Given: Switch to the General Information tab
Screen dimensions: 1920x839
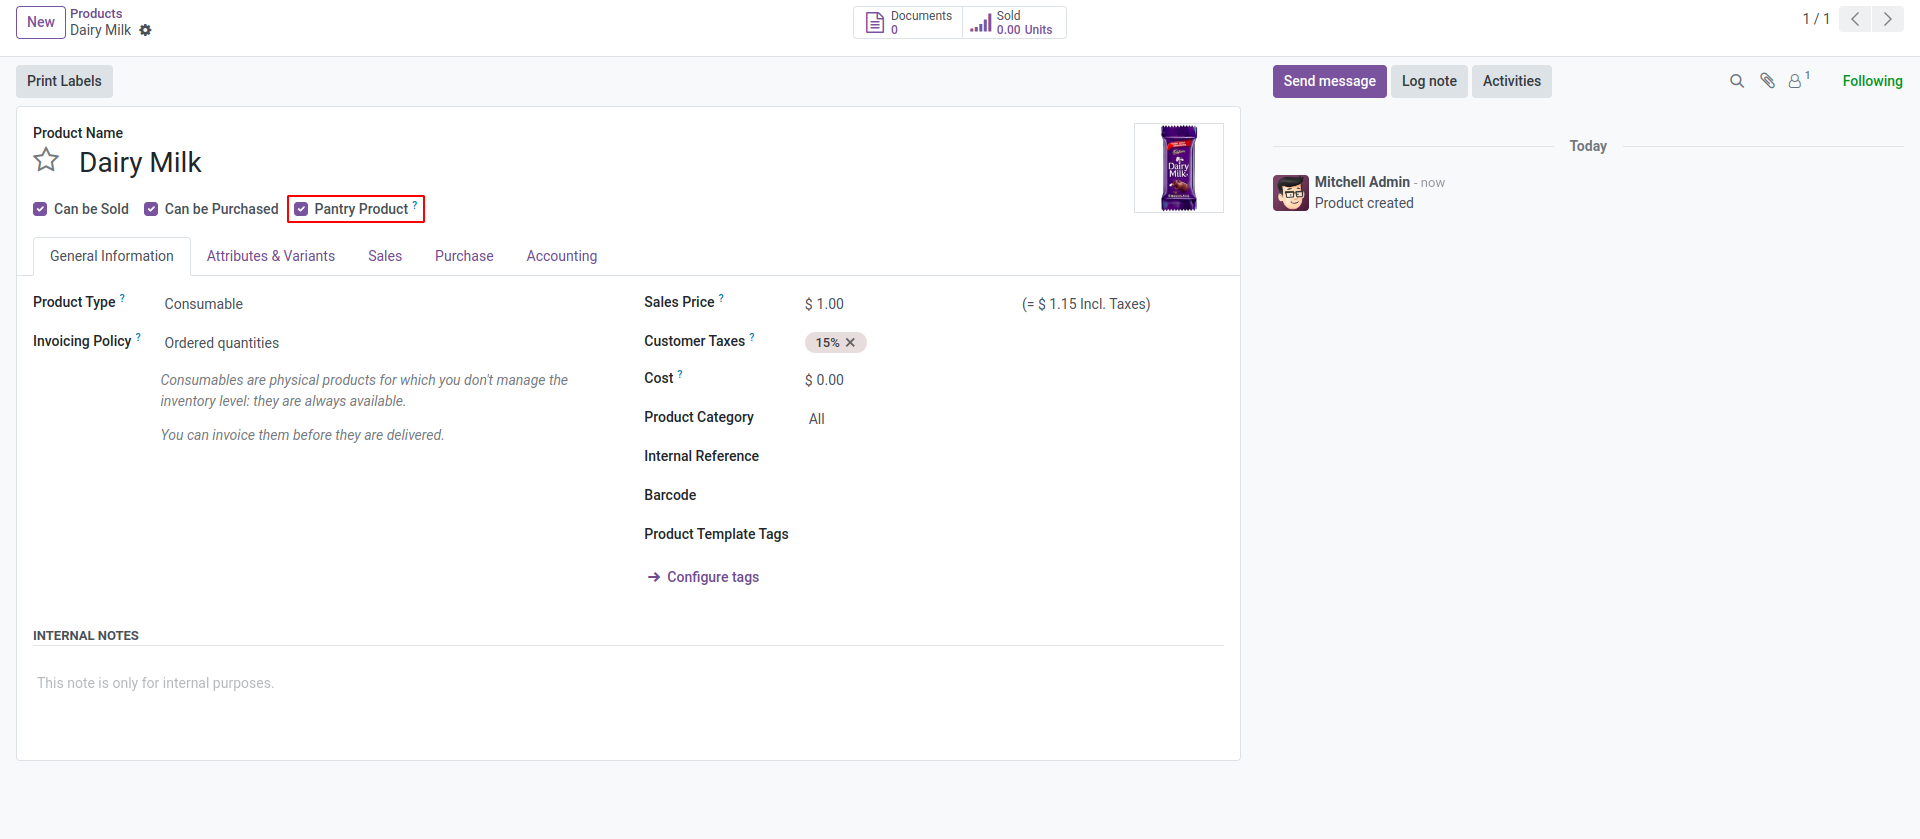Looking at the screenshot, I should pos(112,256).
